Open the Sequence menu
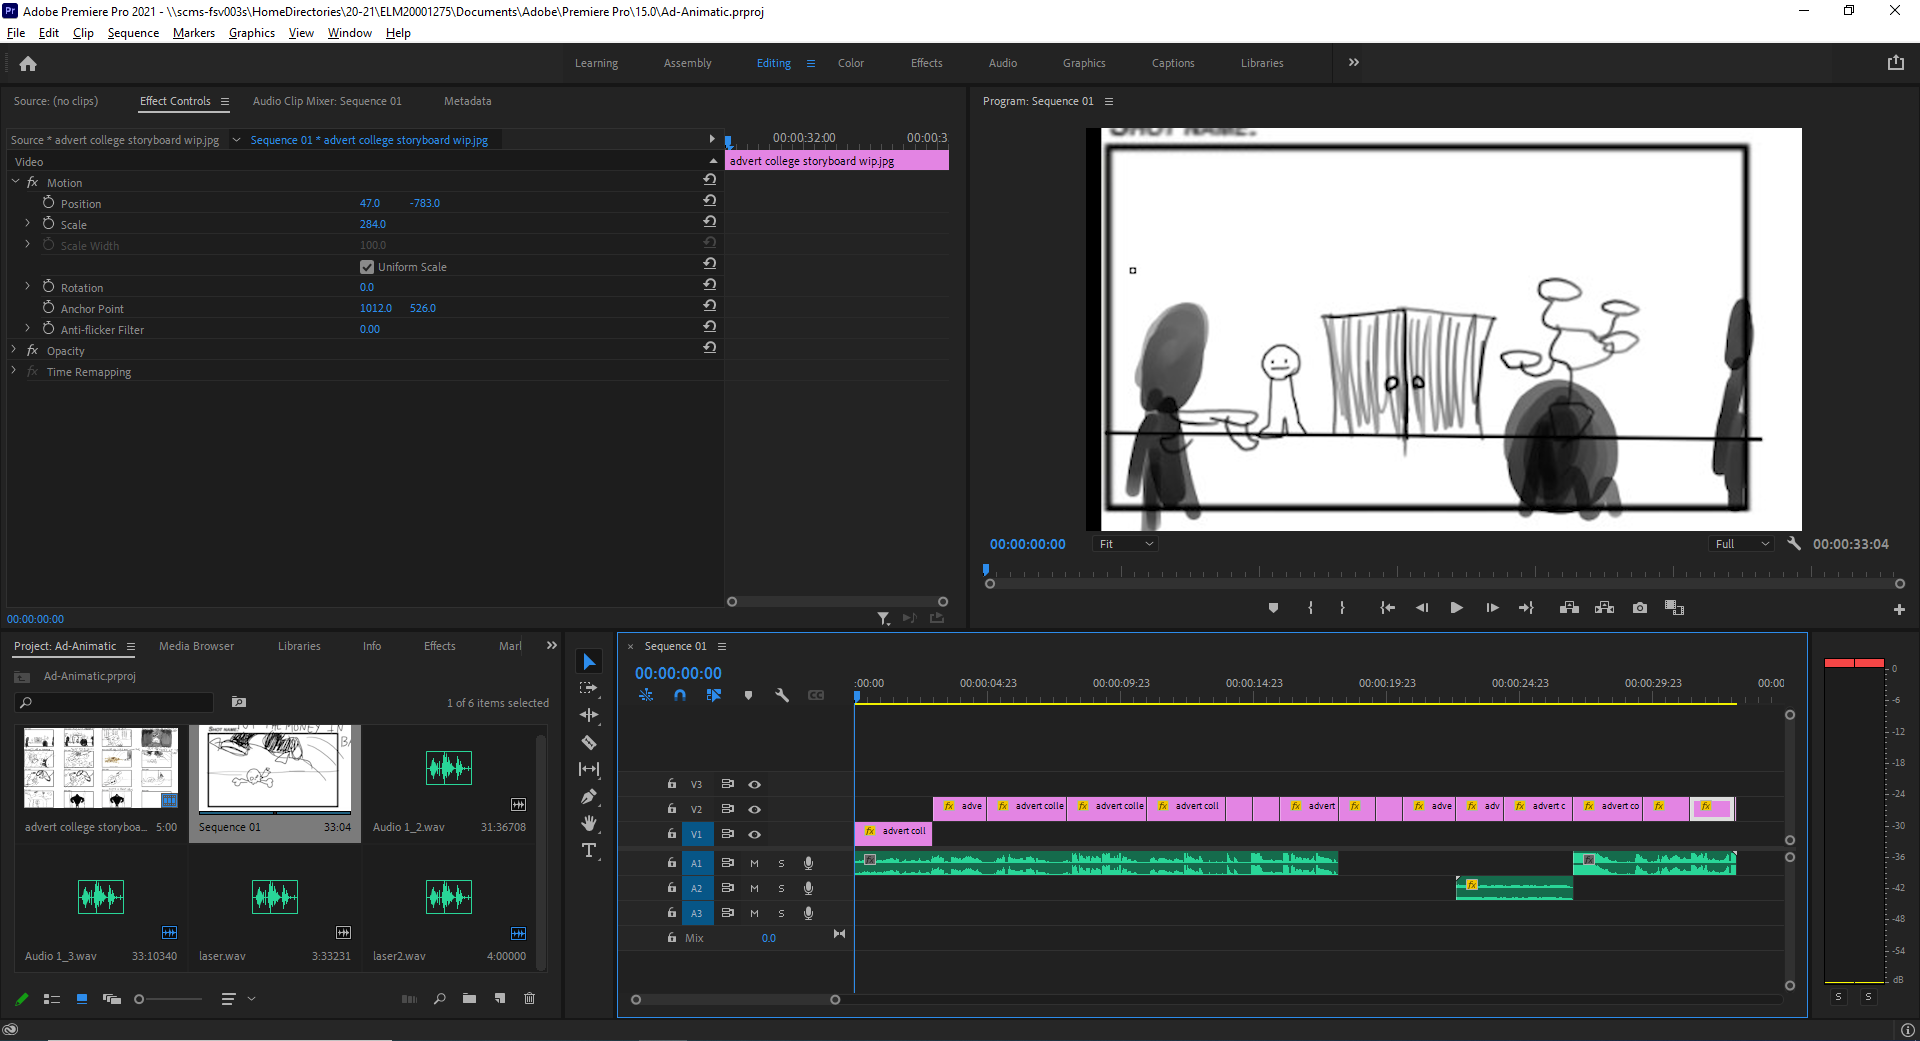1920x1041 pixels. click(x=132, y=33)
